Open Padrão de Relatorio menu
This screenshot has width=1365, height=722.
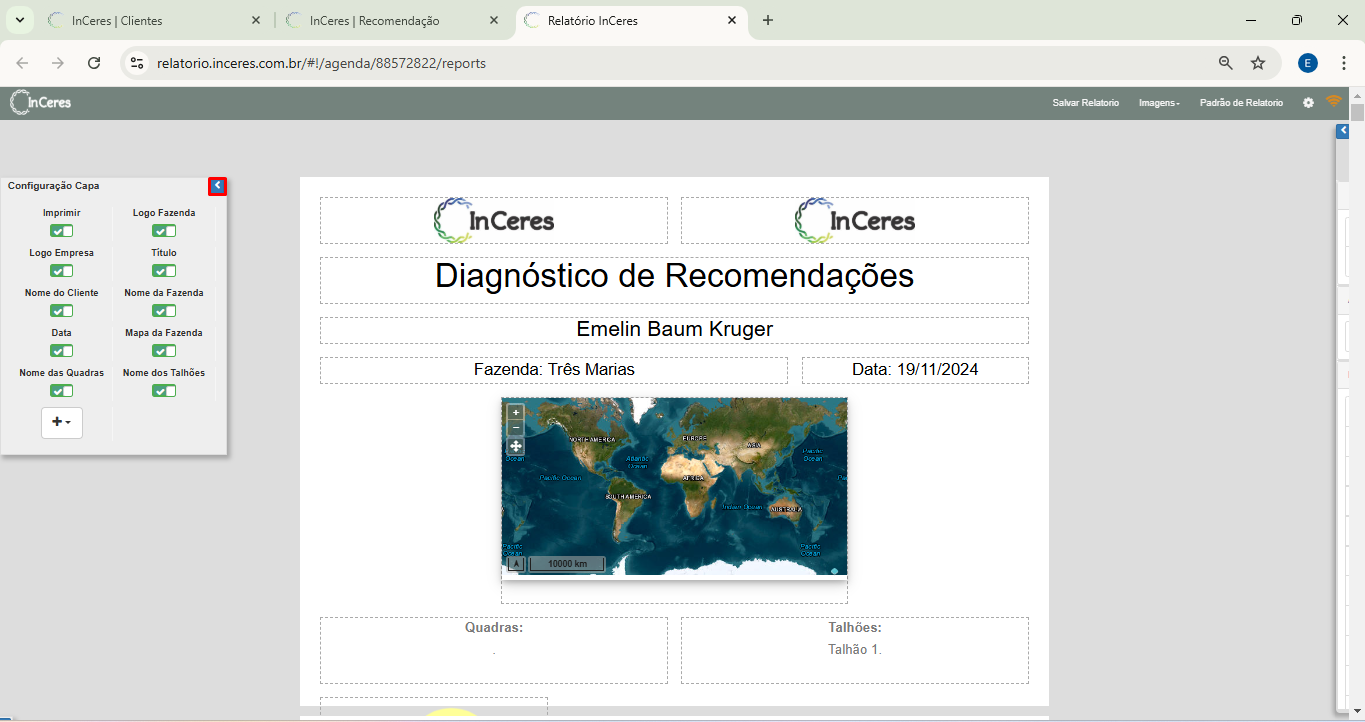click(x=1241, y=103)
